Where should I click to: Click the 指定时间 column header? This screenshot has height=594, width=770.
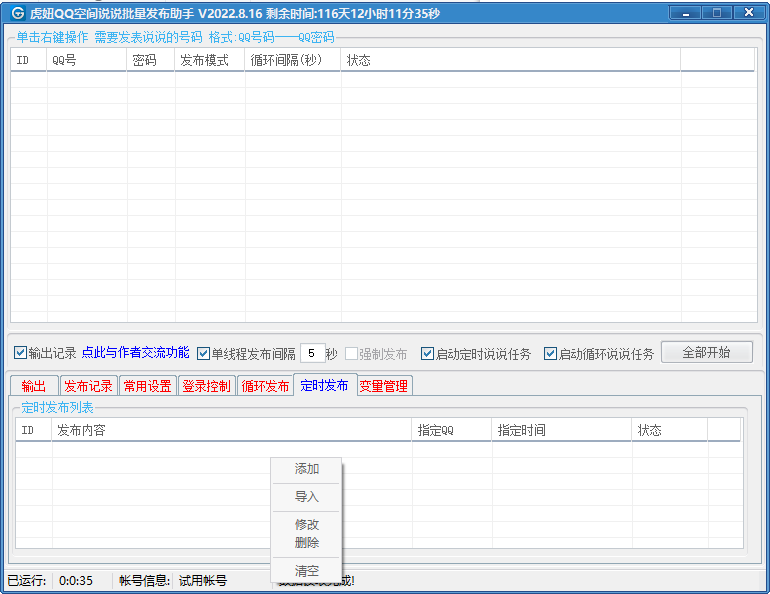point(562,430)
